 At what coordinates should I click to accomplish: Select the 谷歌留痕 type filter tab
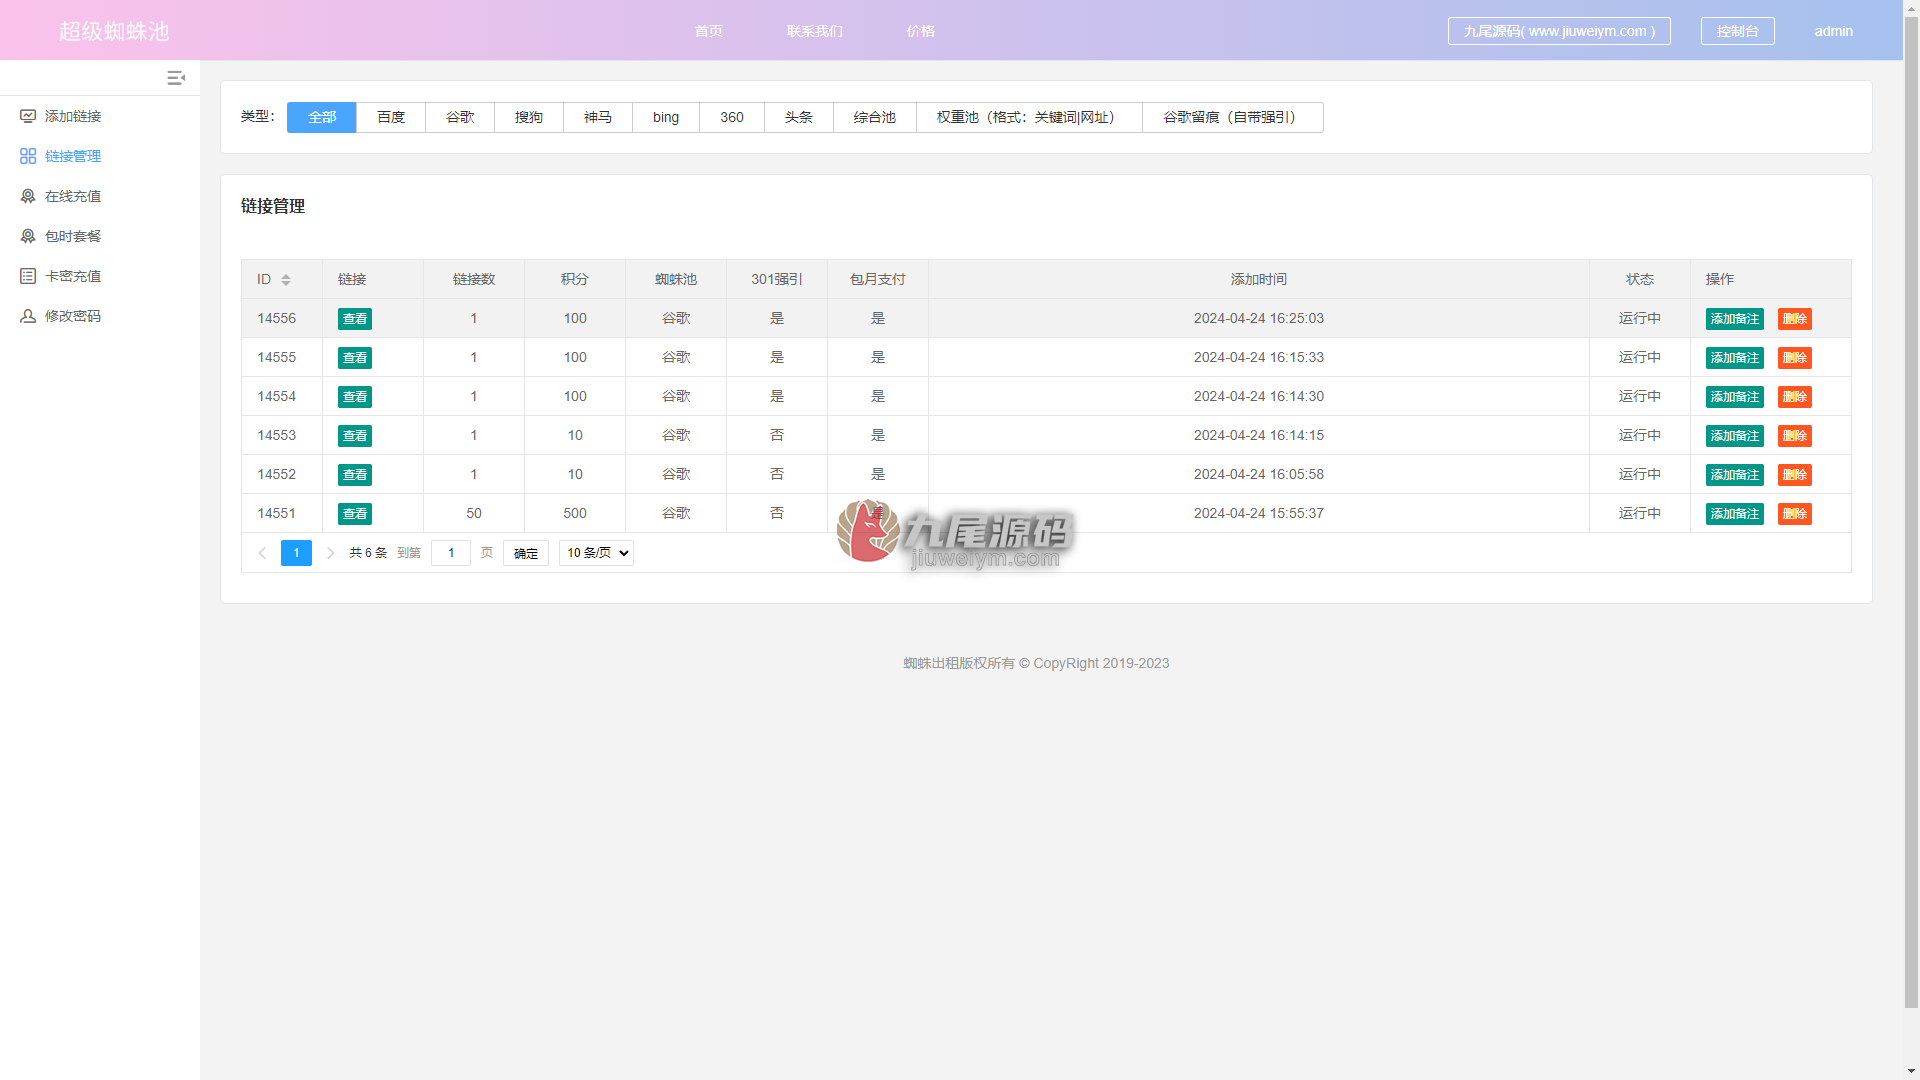pyautogui.click(x=1233, y=117)
